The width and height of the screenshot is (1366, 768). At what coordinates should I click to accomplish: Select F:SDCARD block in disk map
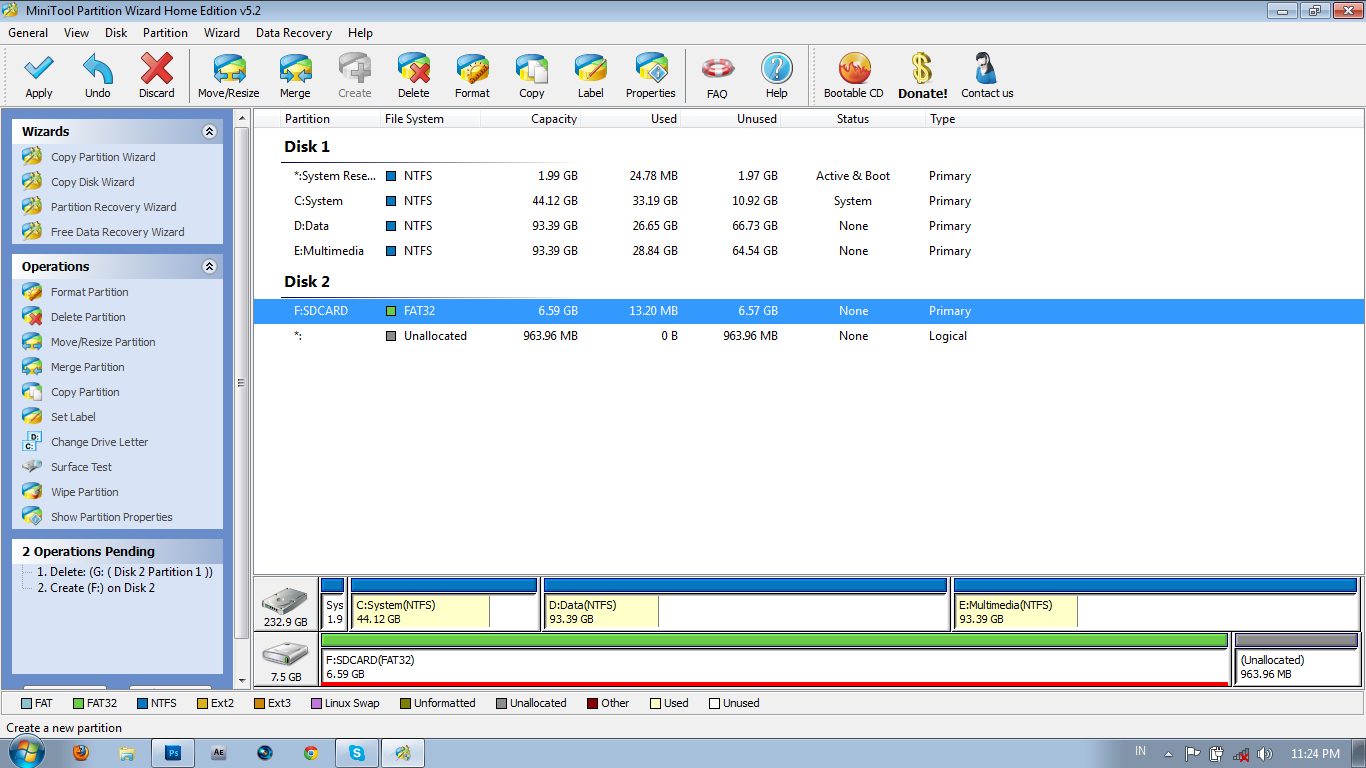774,659
